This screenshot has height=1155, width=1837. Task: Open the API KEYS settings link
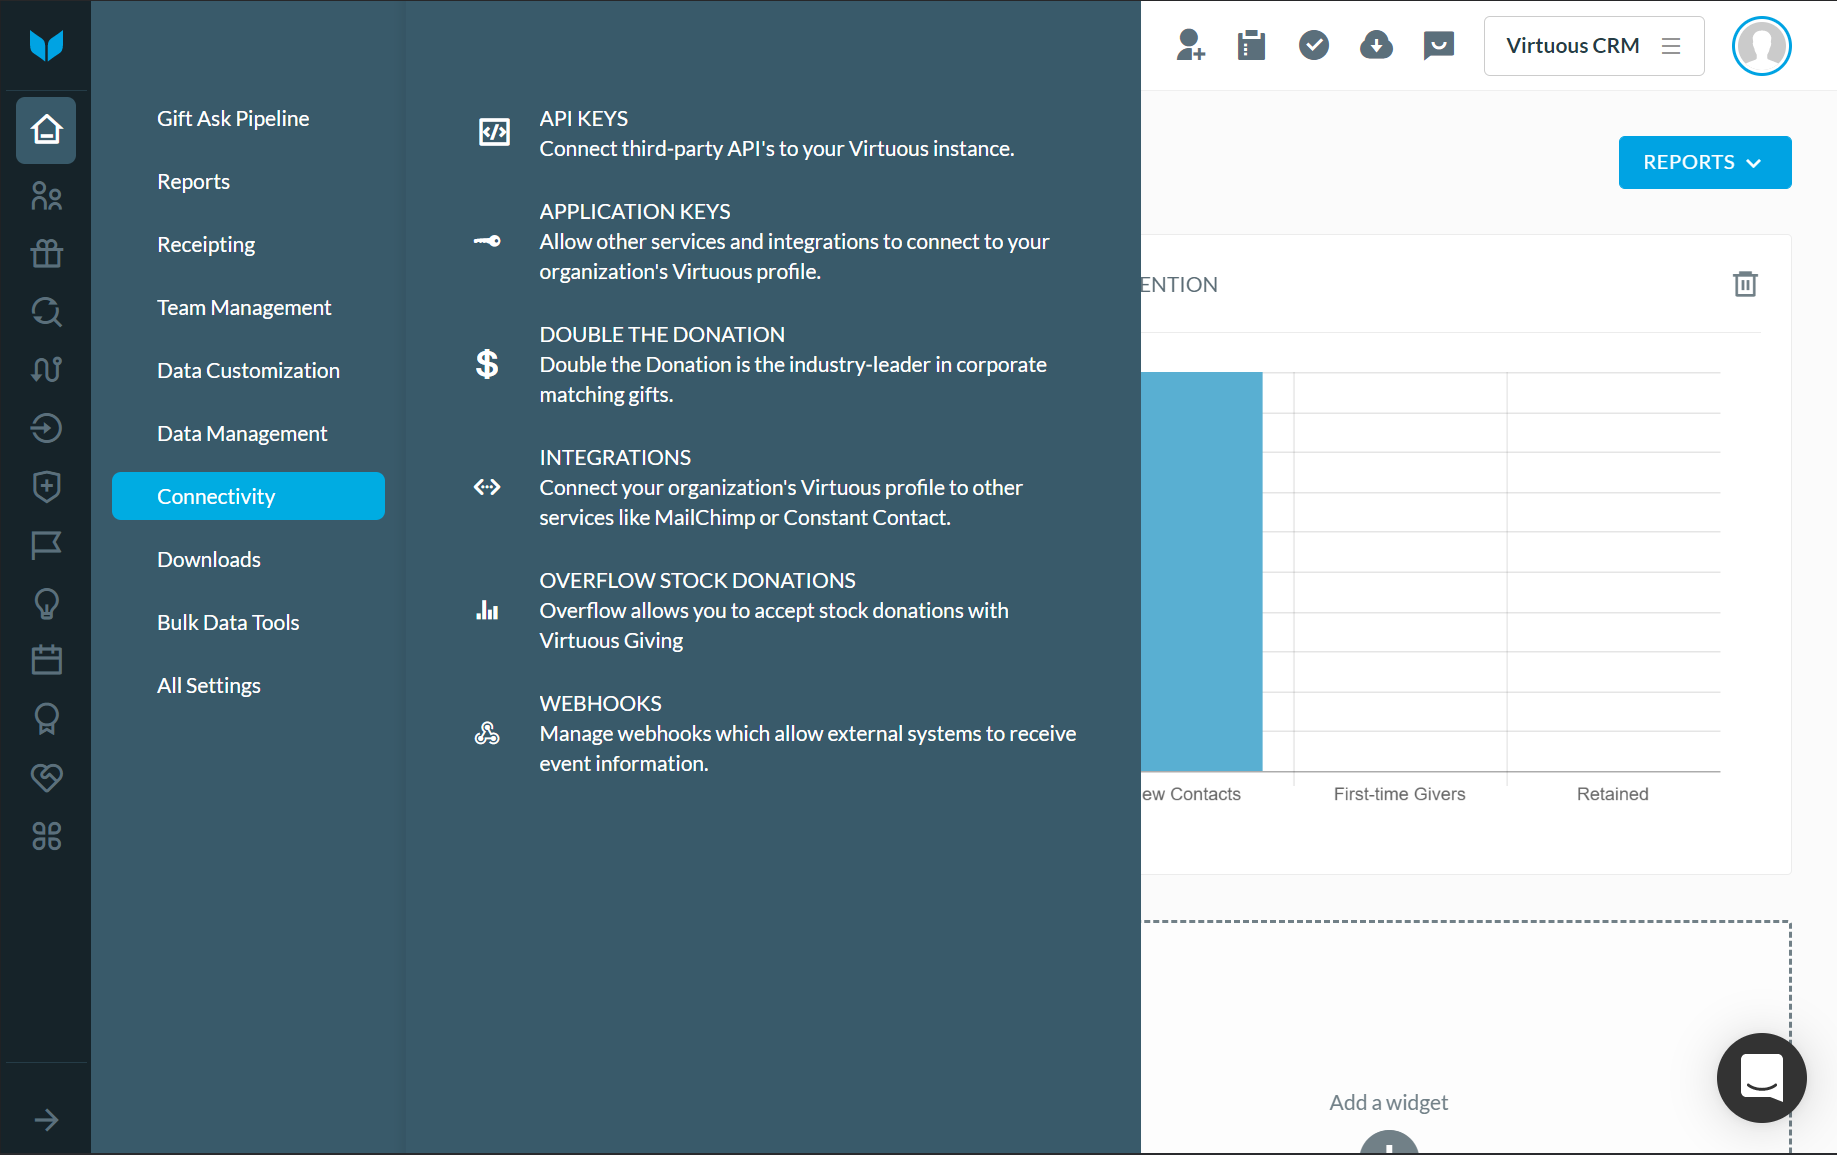point(583,119)
